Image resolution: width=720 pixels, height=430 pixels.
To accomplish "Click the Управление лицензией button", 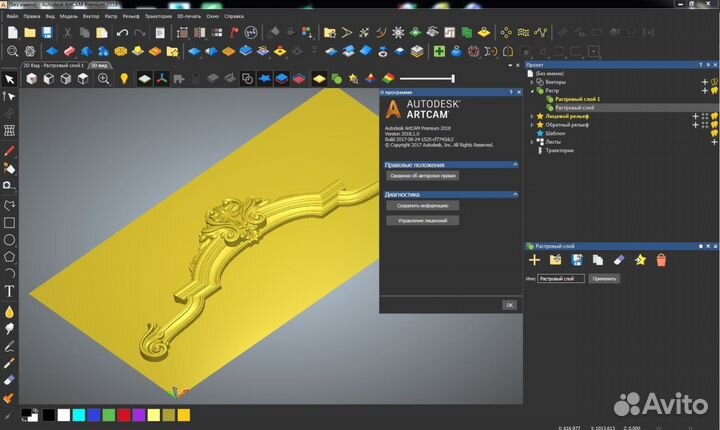I will tap(422, 220).
